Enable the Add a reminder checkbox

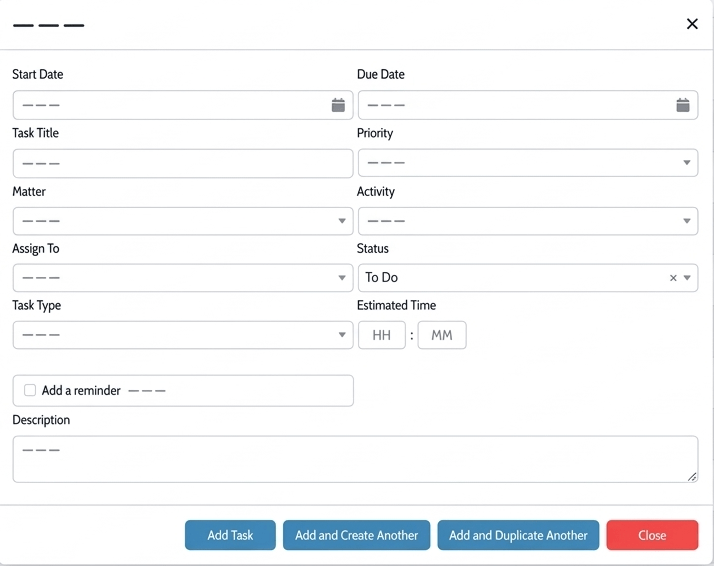pyautogui.click(x=30, y=390)
